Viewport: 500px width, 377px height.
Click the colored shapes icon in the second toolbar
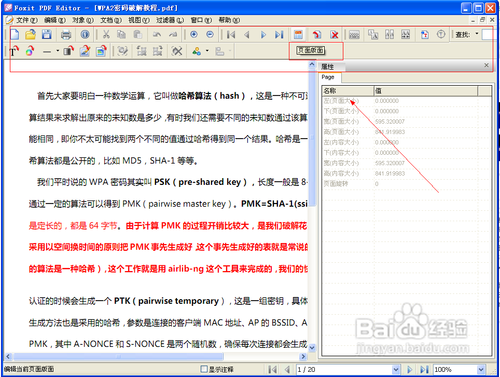point(196,51)
